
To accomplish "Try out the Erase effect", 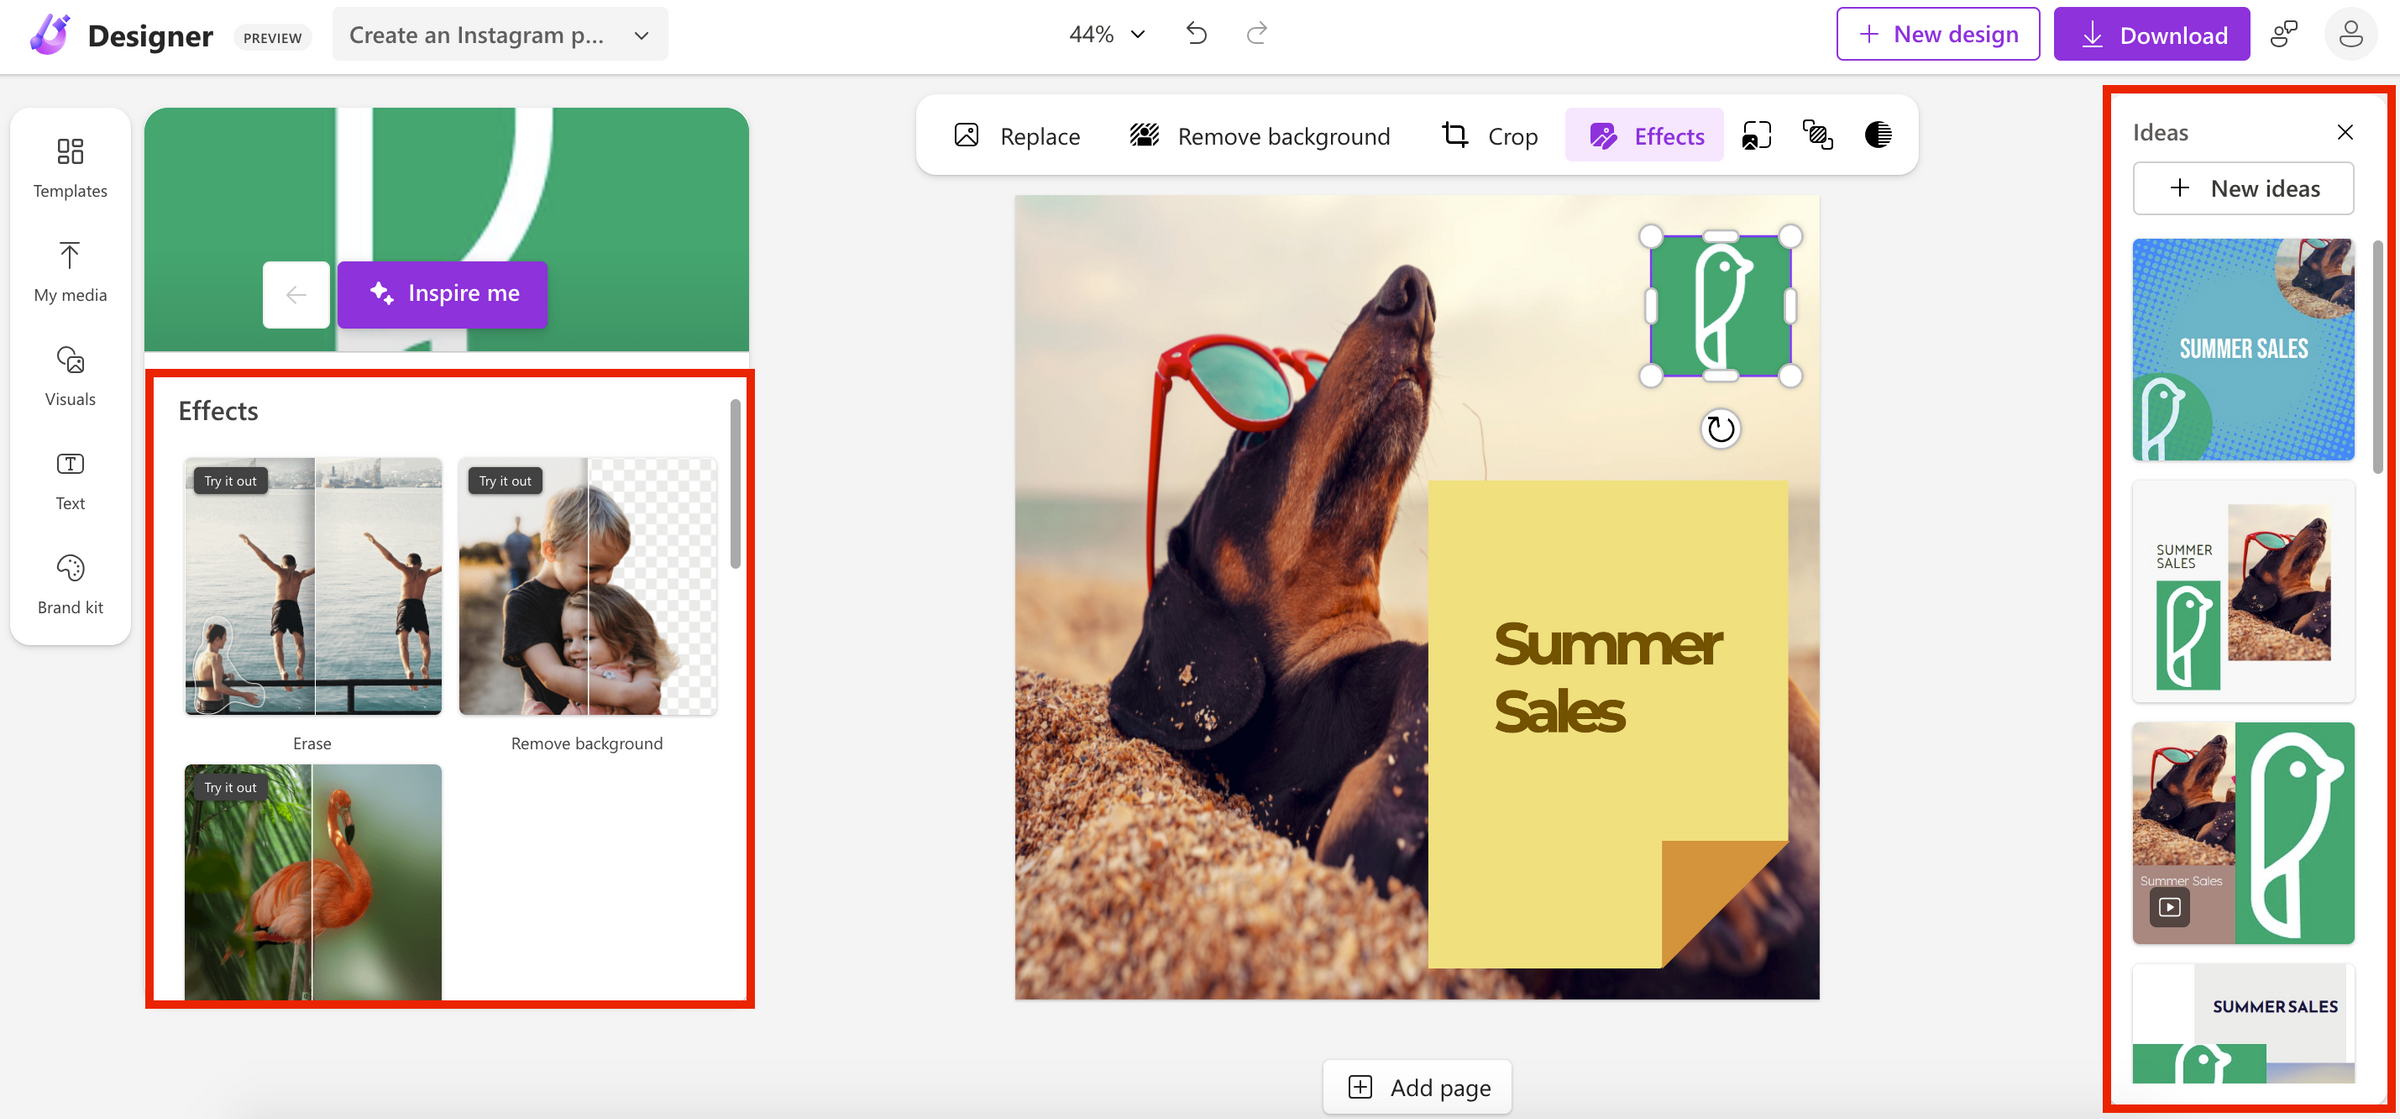I will point(313,587).
